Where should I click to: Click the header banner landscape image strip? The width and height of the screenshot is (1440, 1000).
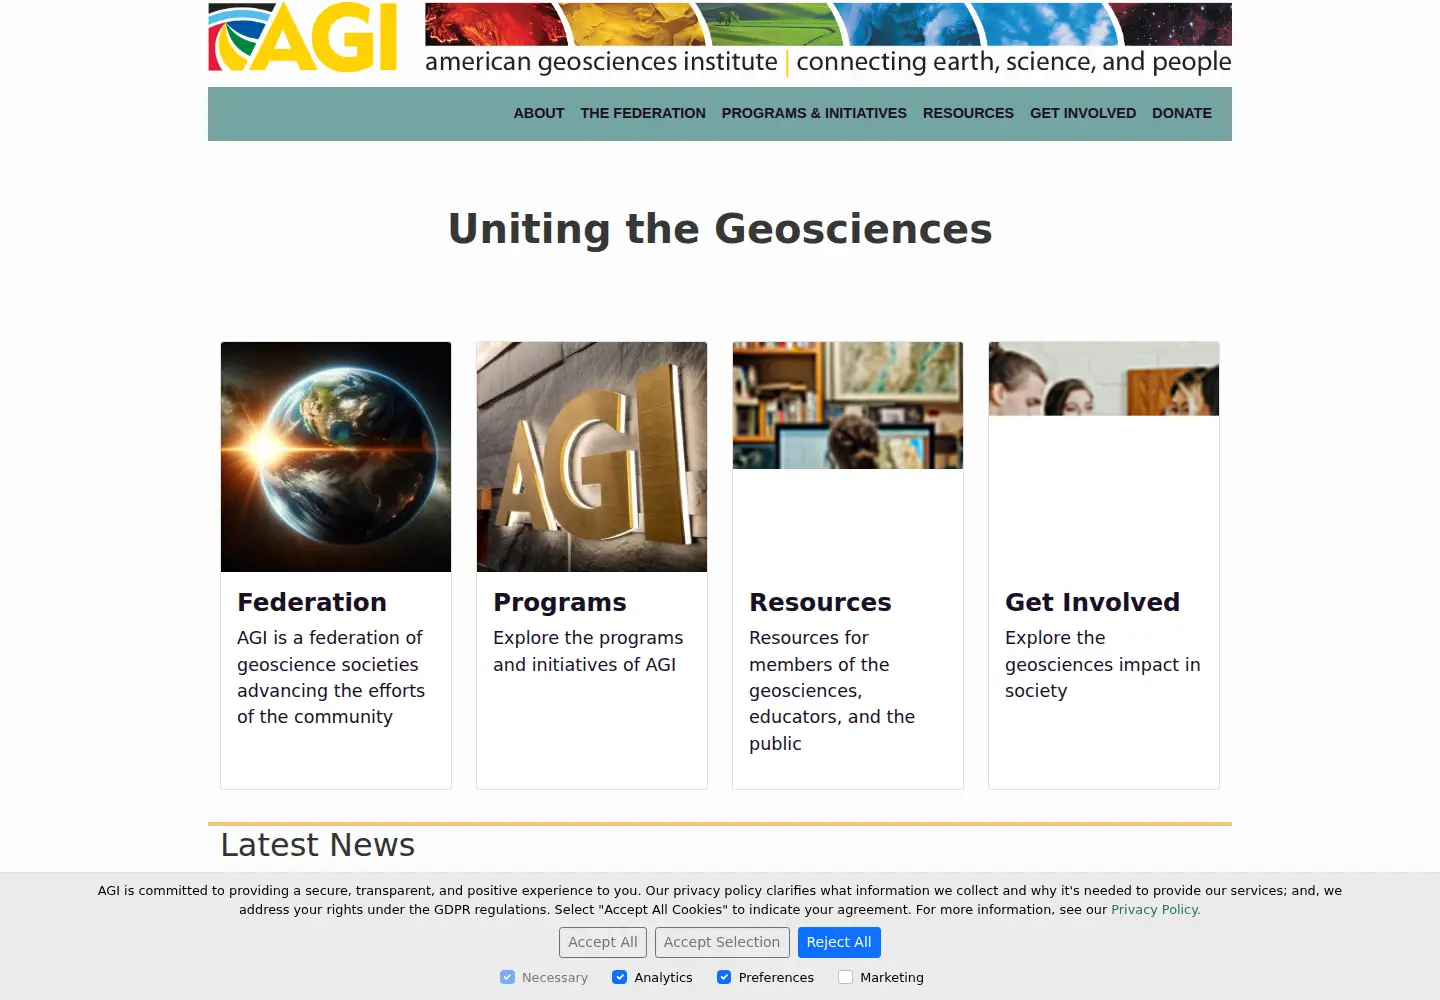[828, 24]
